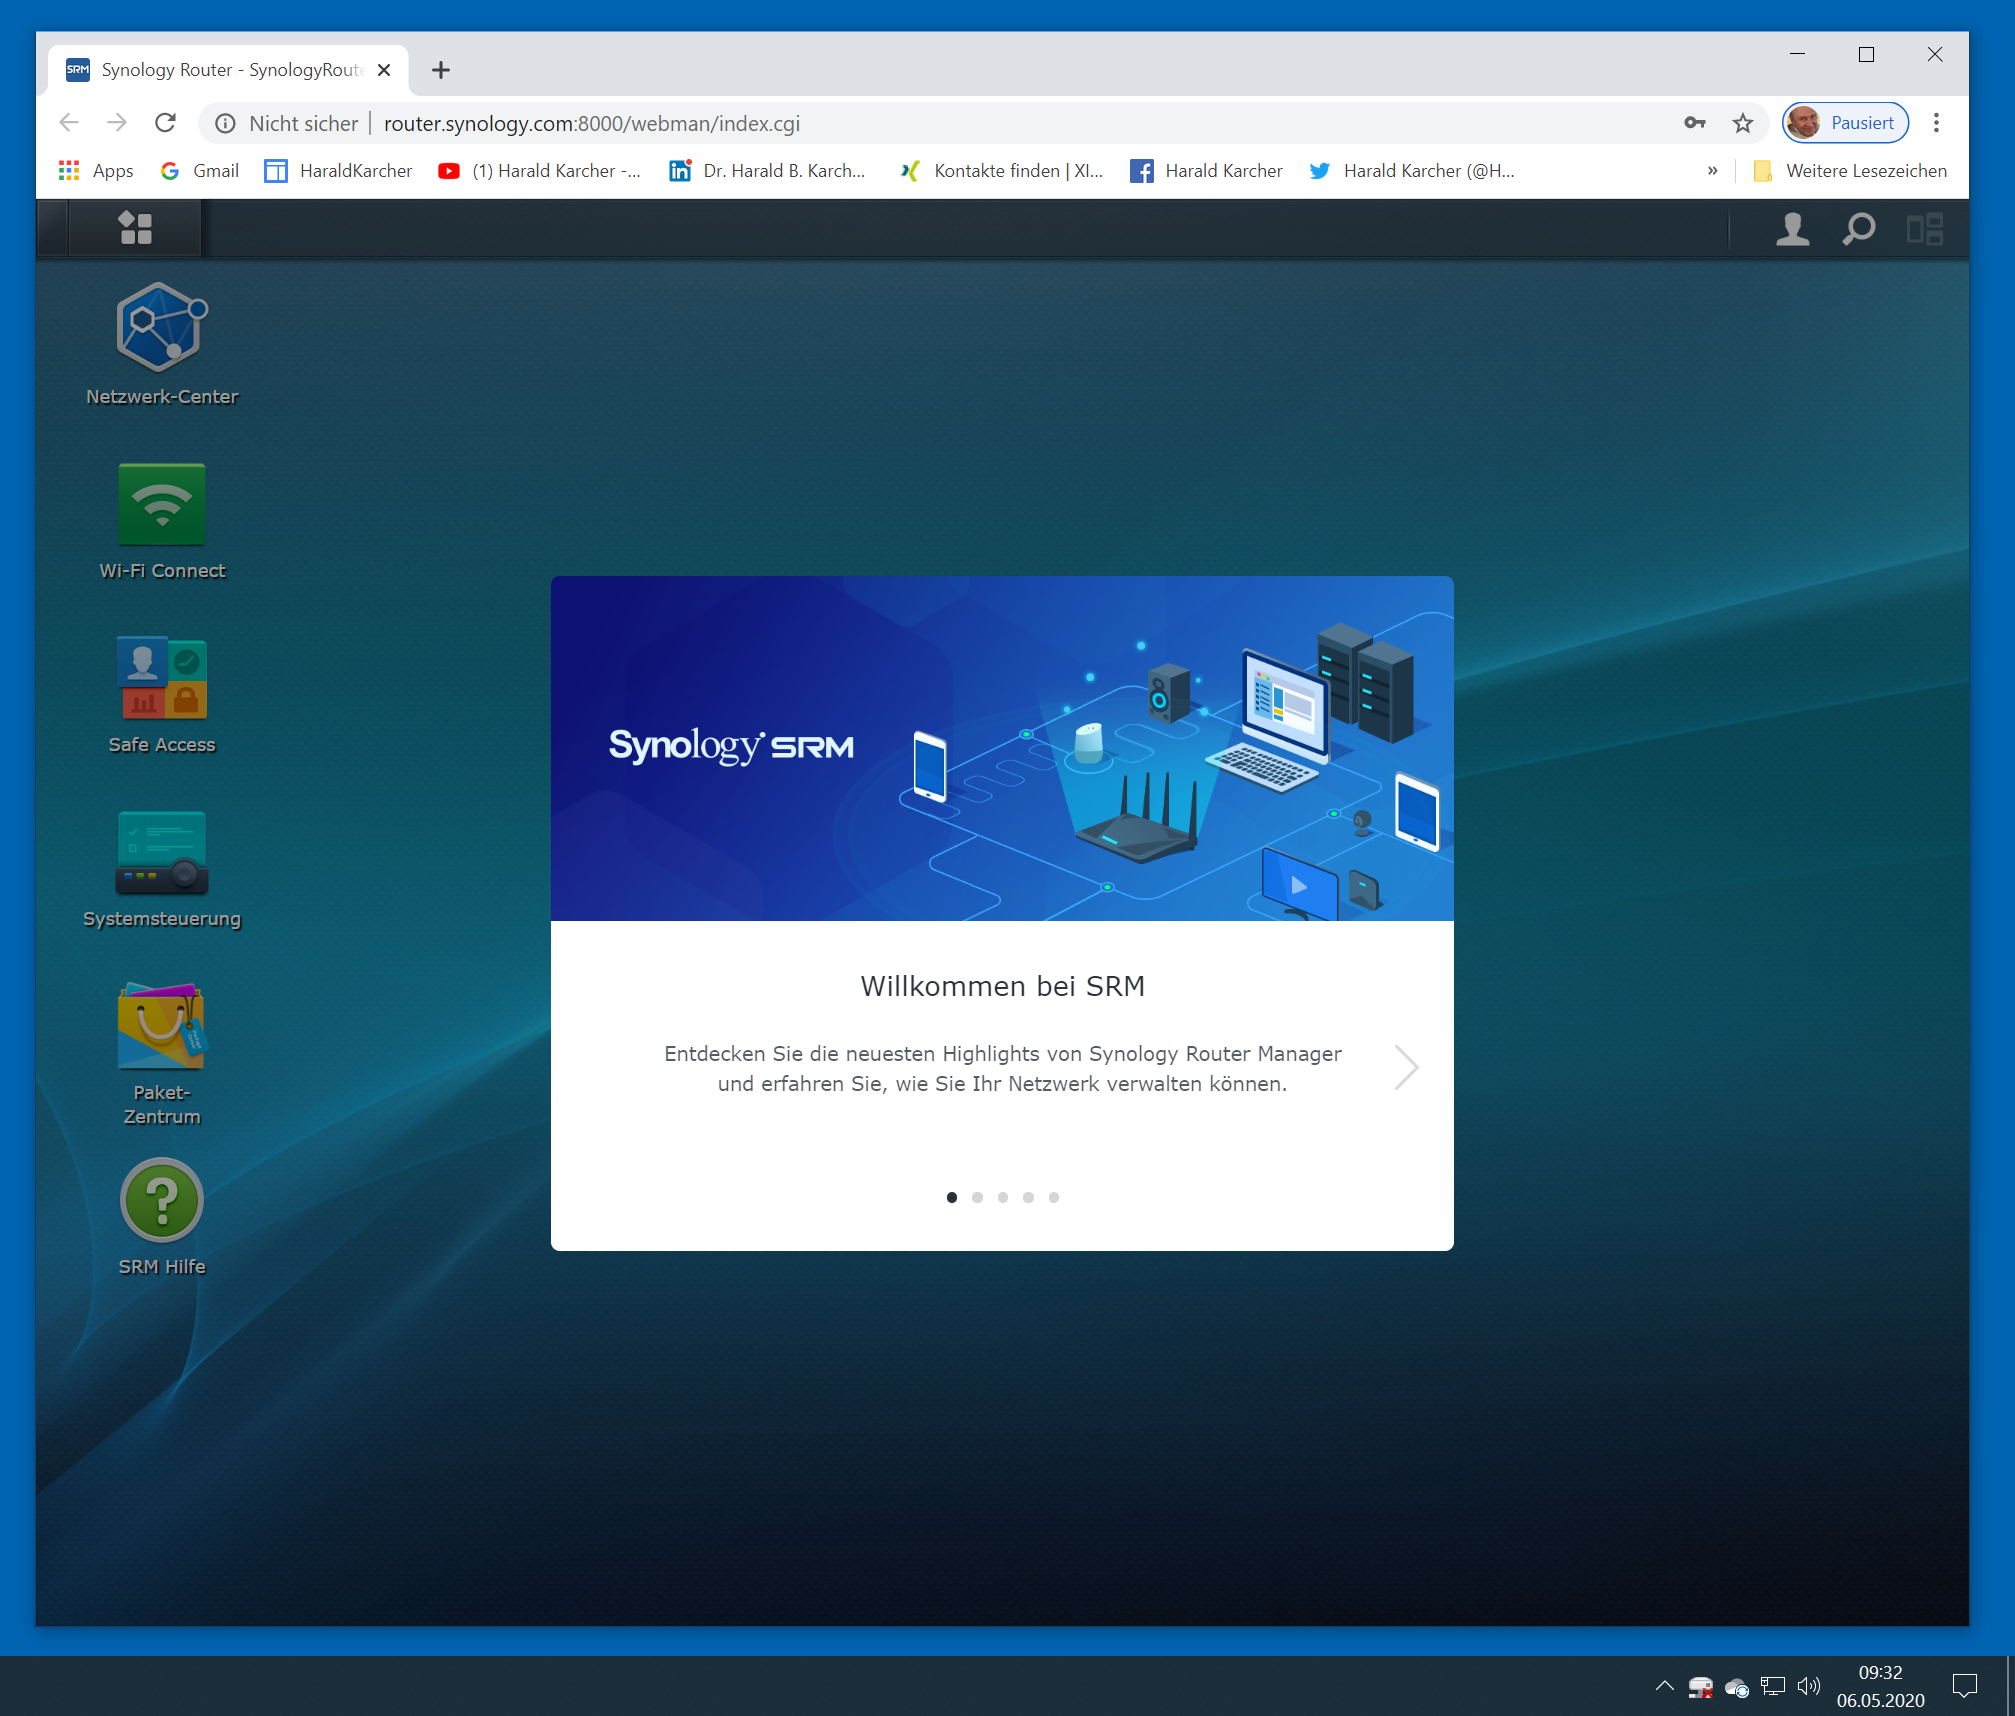
Task: Open SRM Hilfe help icon
Action: (x=161, y=1201)
